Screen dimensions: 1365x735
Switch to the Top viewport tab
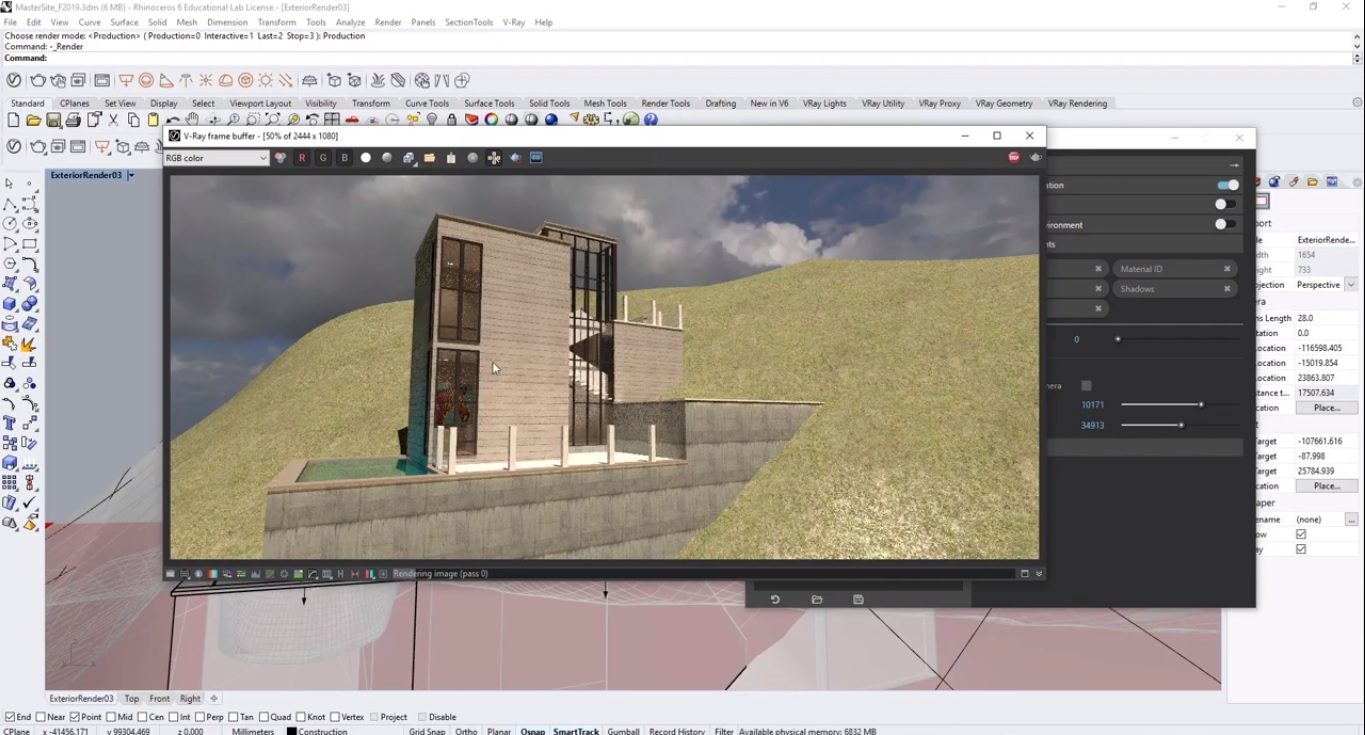click(131, 699)
